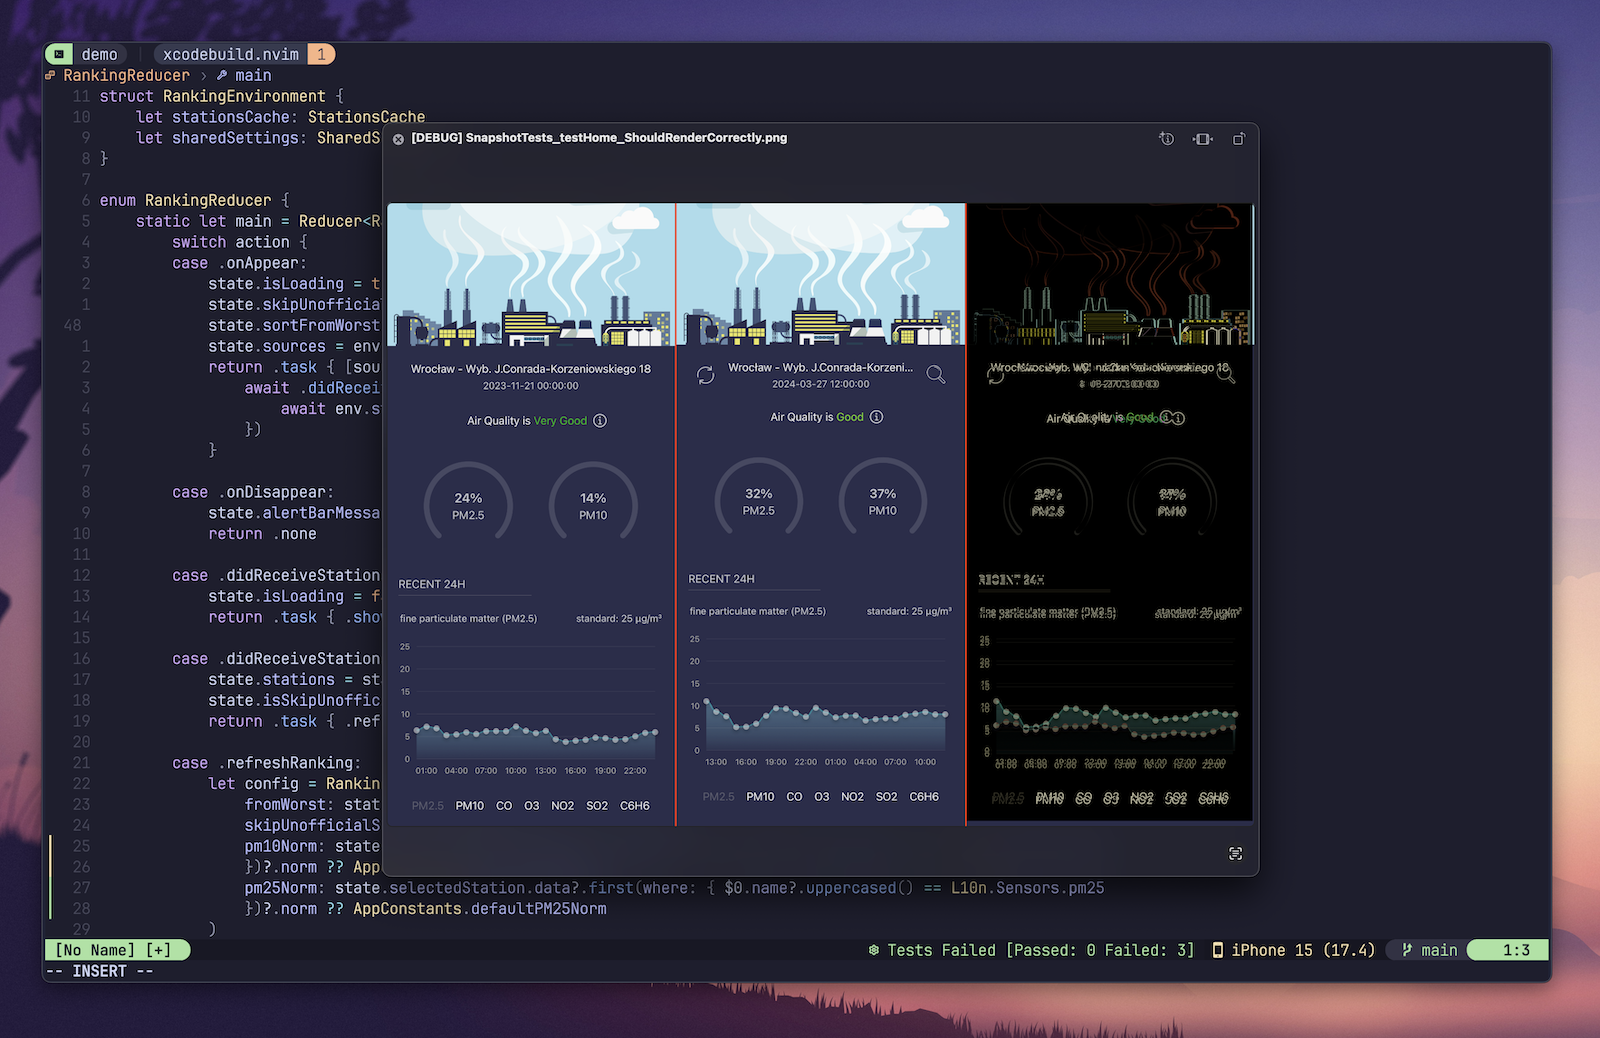Click info icon beside 'Air Quality is Good'
1600x1038 pixels.
[x=876, y=417]
